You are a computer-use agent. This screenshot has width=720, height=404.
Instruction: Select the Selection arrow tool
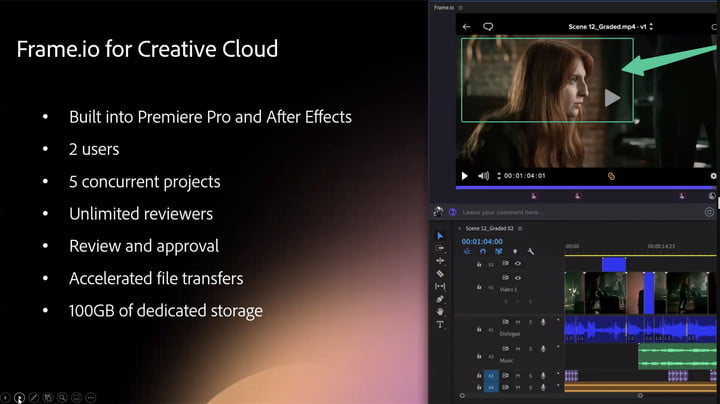click(x=440, y=236)
